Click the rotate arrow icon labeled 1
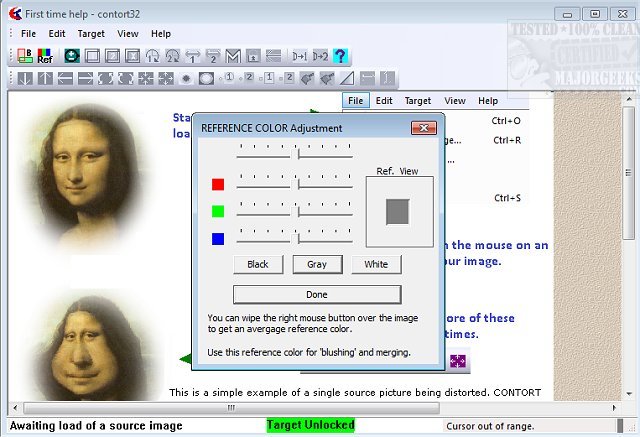 pyautogui.click(x=153, y=56)
